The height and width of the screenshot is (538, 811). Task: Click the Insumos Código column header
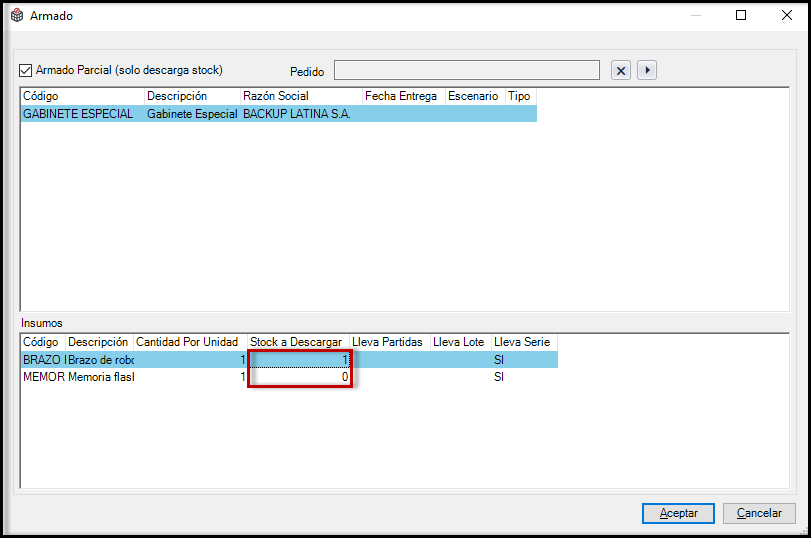coord(43,342)
